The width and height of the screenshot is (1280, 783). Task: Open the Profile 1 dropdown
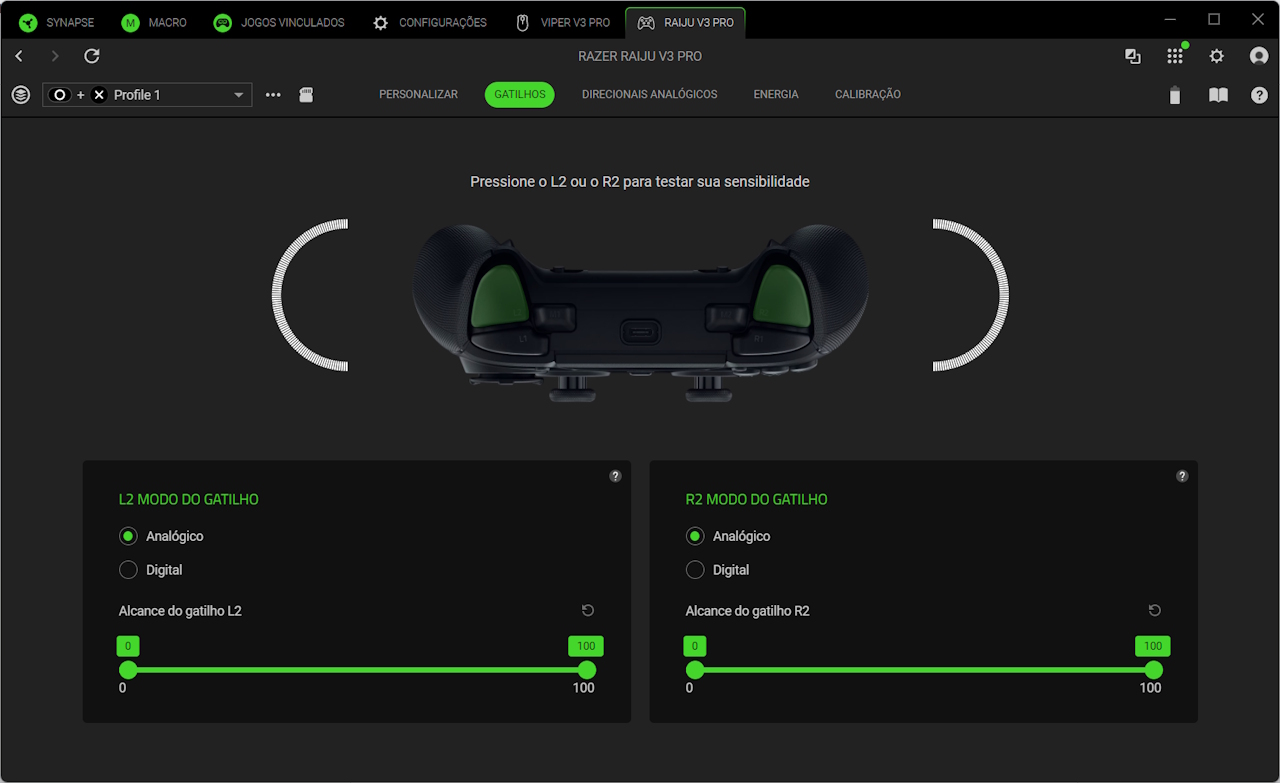(239, 94)
